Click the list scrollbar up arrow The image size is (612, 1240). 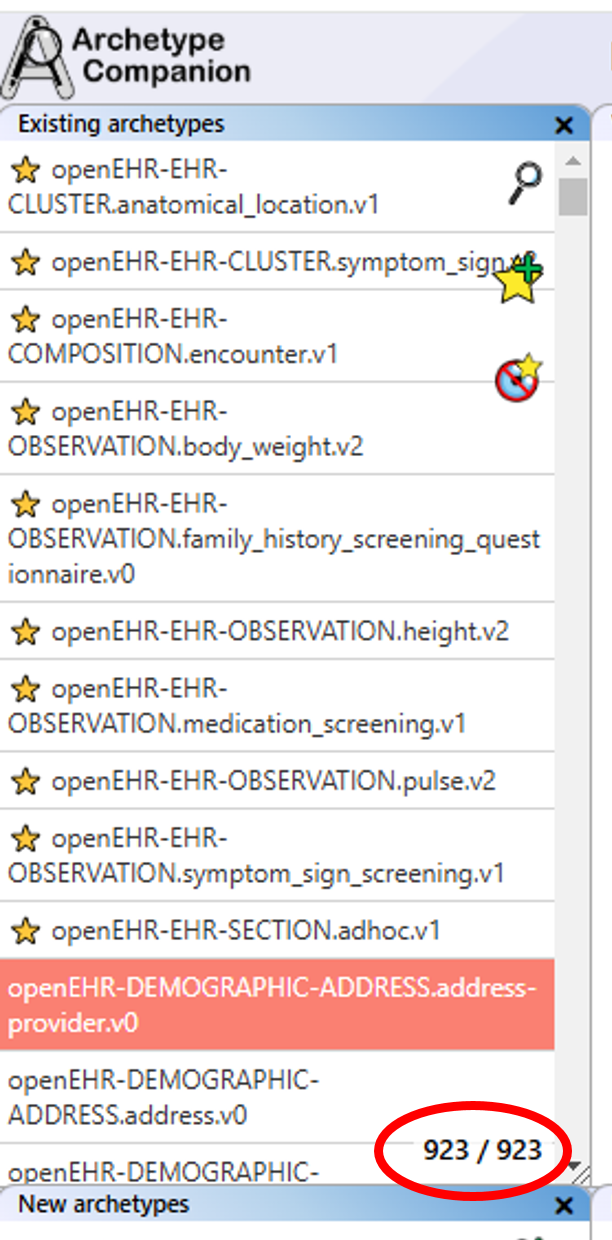point(573,161)
